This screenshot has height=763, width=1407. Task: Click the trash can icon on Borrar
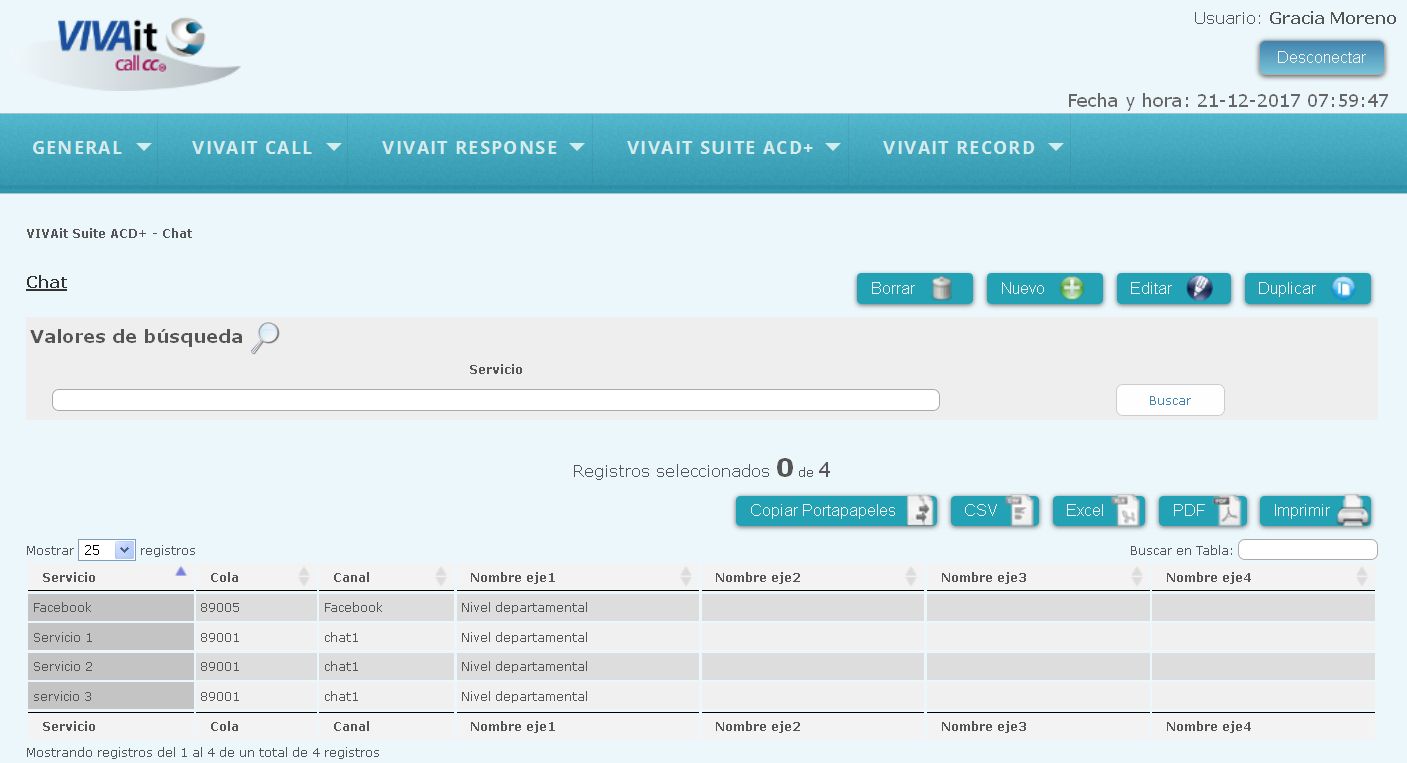[x=941, y=289]
